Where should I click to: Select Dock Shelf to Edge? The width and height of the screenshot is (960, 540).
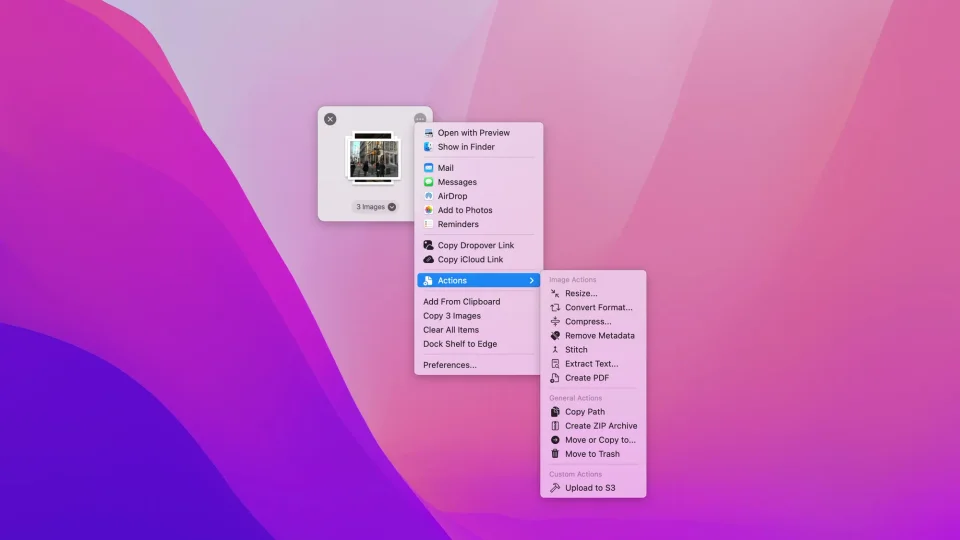click(x=460, y=343)
